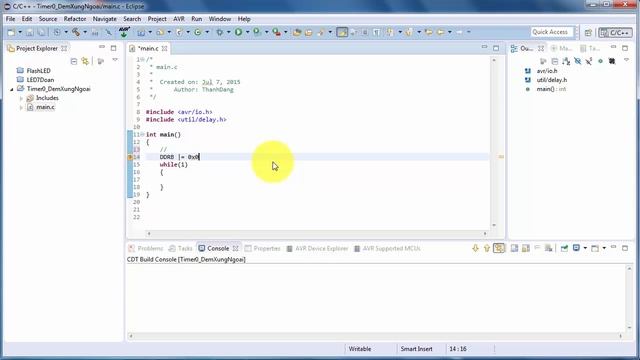Click the Run with external tools icon
The width and height of the screenshot is (640, 360).
276,32
